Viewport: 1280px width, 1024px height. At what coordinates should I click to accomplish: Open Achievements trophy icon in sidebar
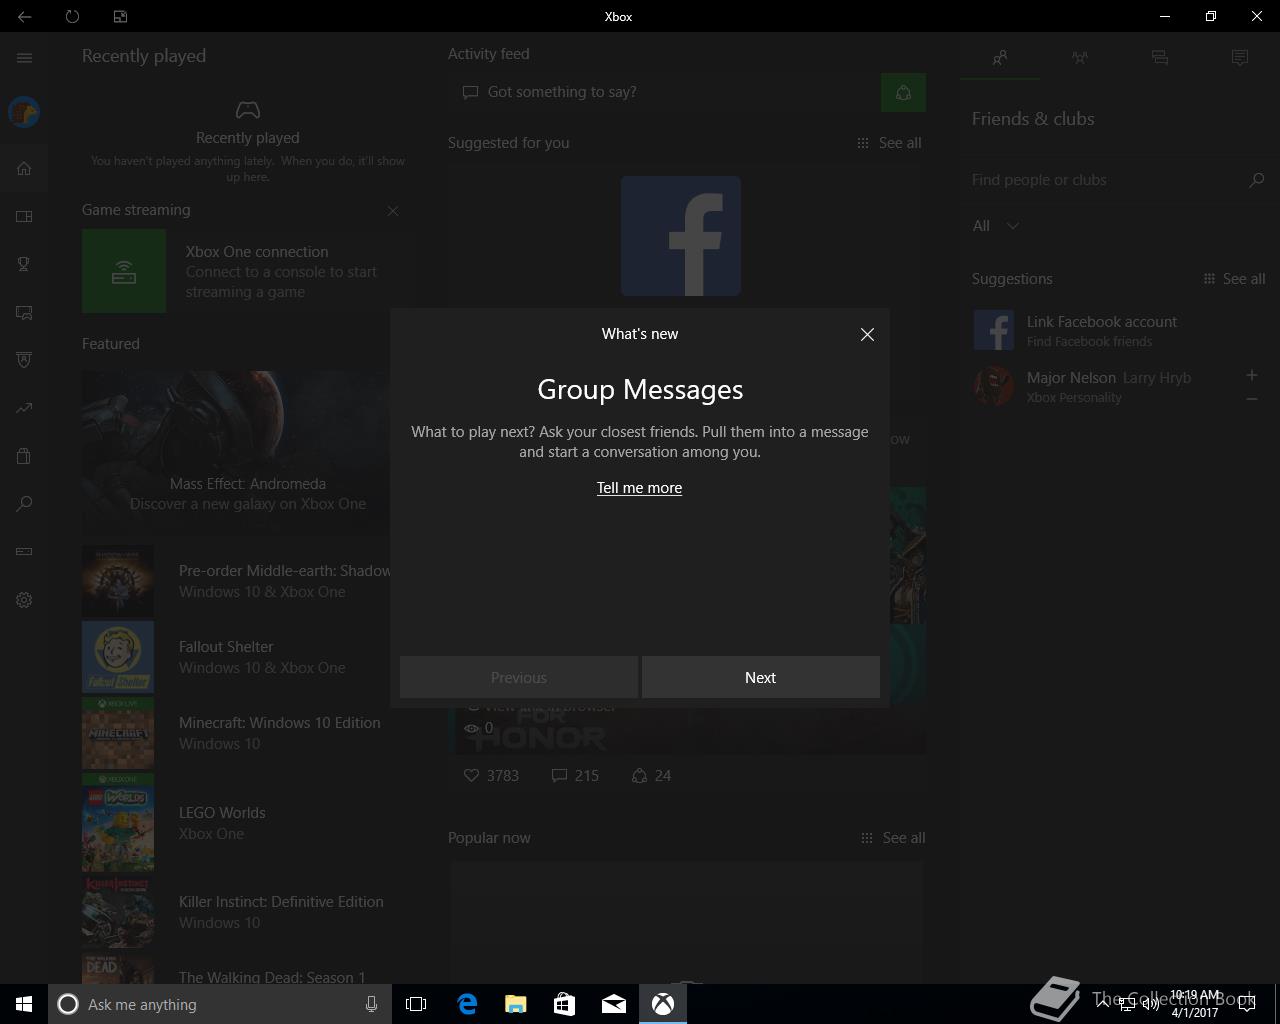click(x=24, y=264)
